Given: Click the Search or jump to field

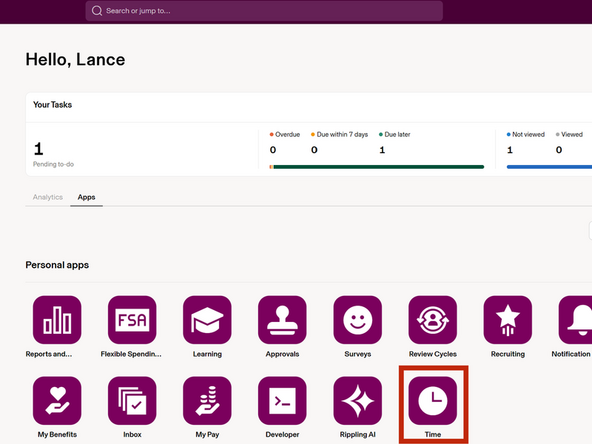Looking at the screenshot, I should tap(264, 11).
